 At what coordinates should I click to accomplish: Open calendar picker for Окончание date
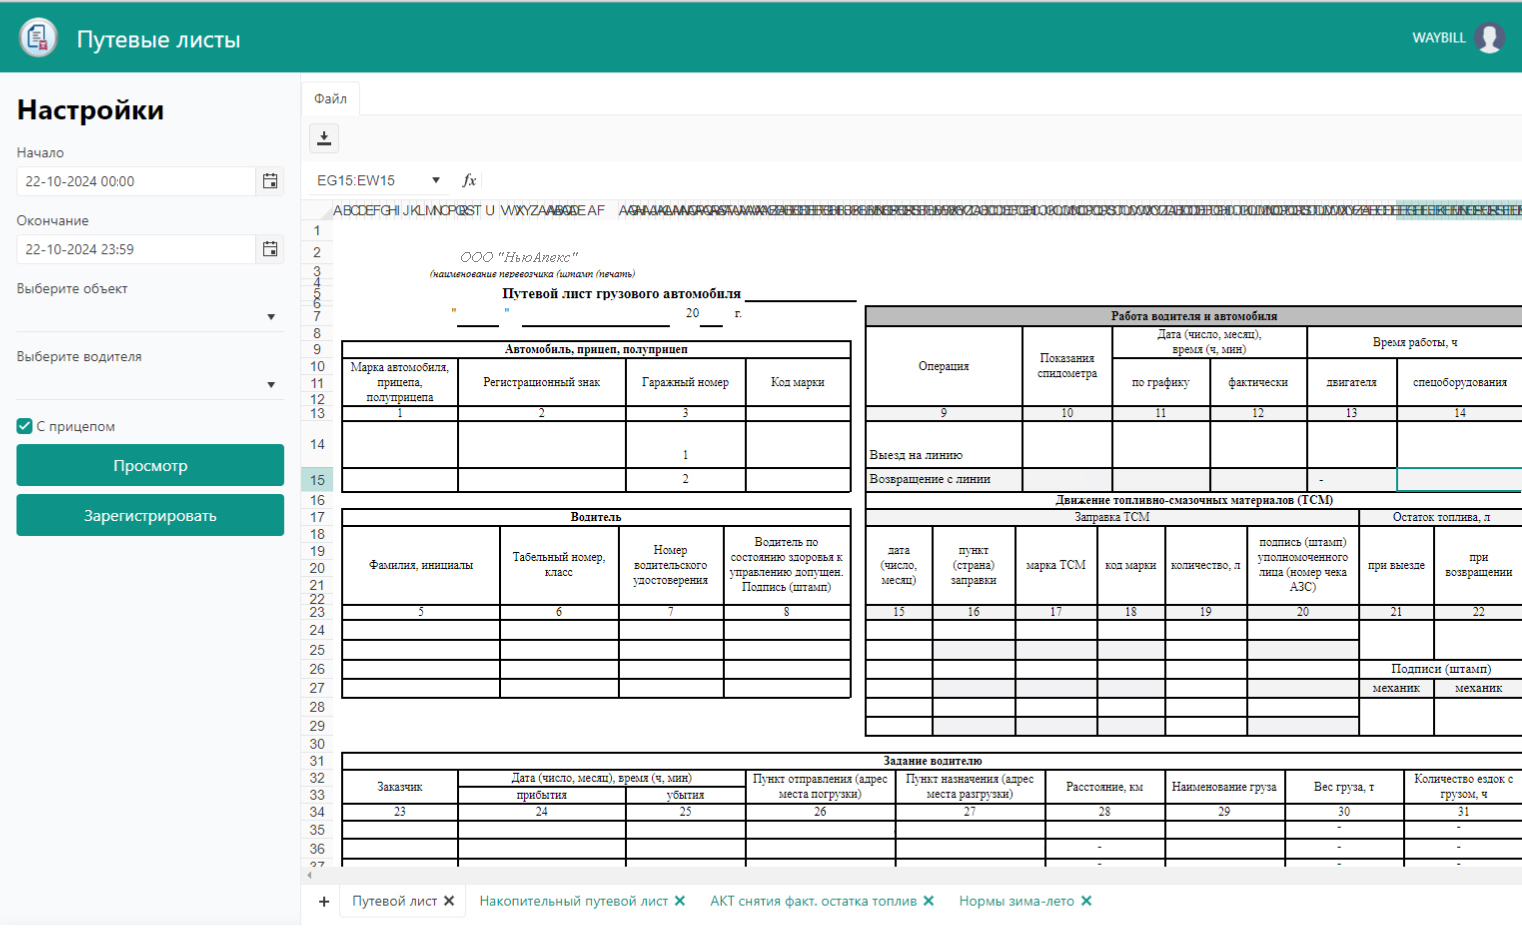270,249
